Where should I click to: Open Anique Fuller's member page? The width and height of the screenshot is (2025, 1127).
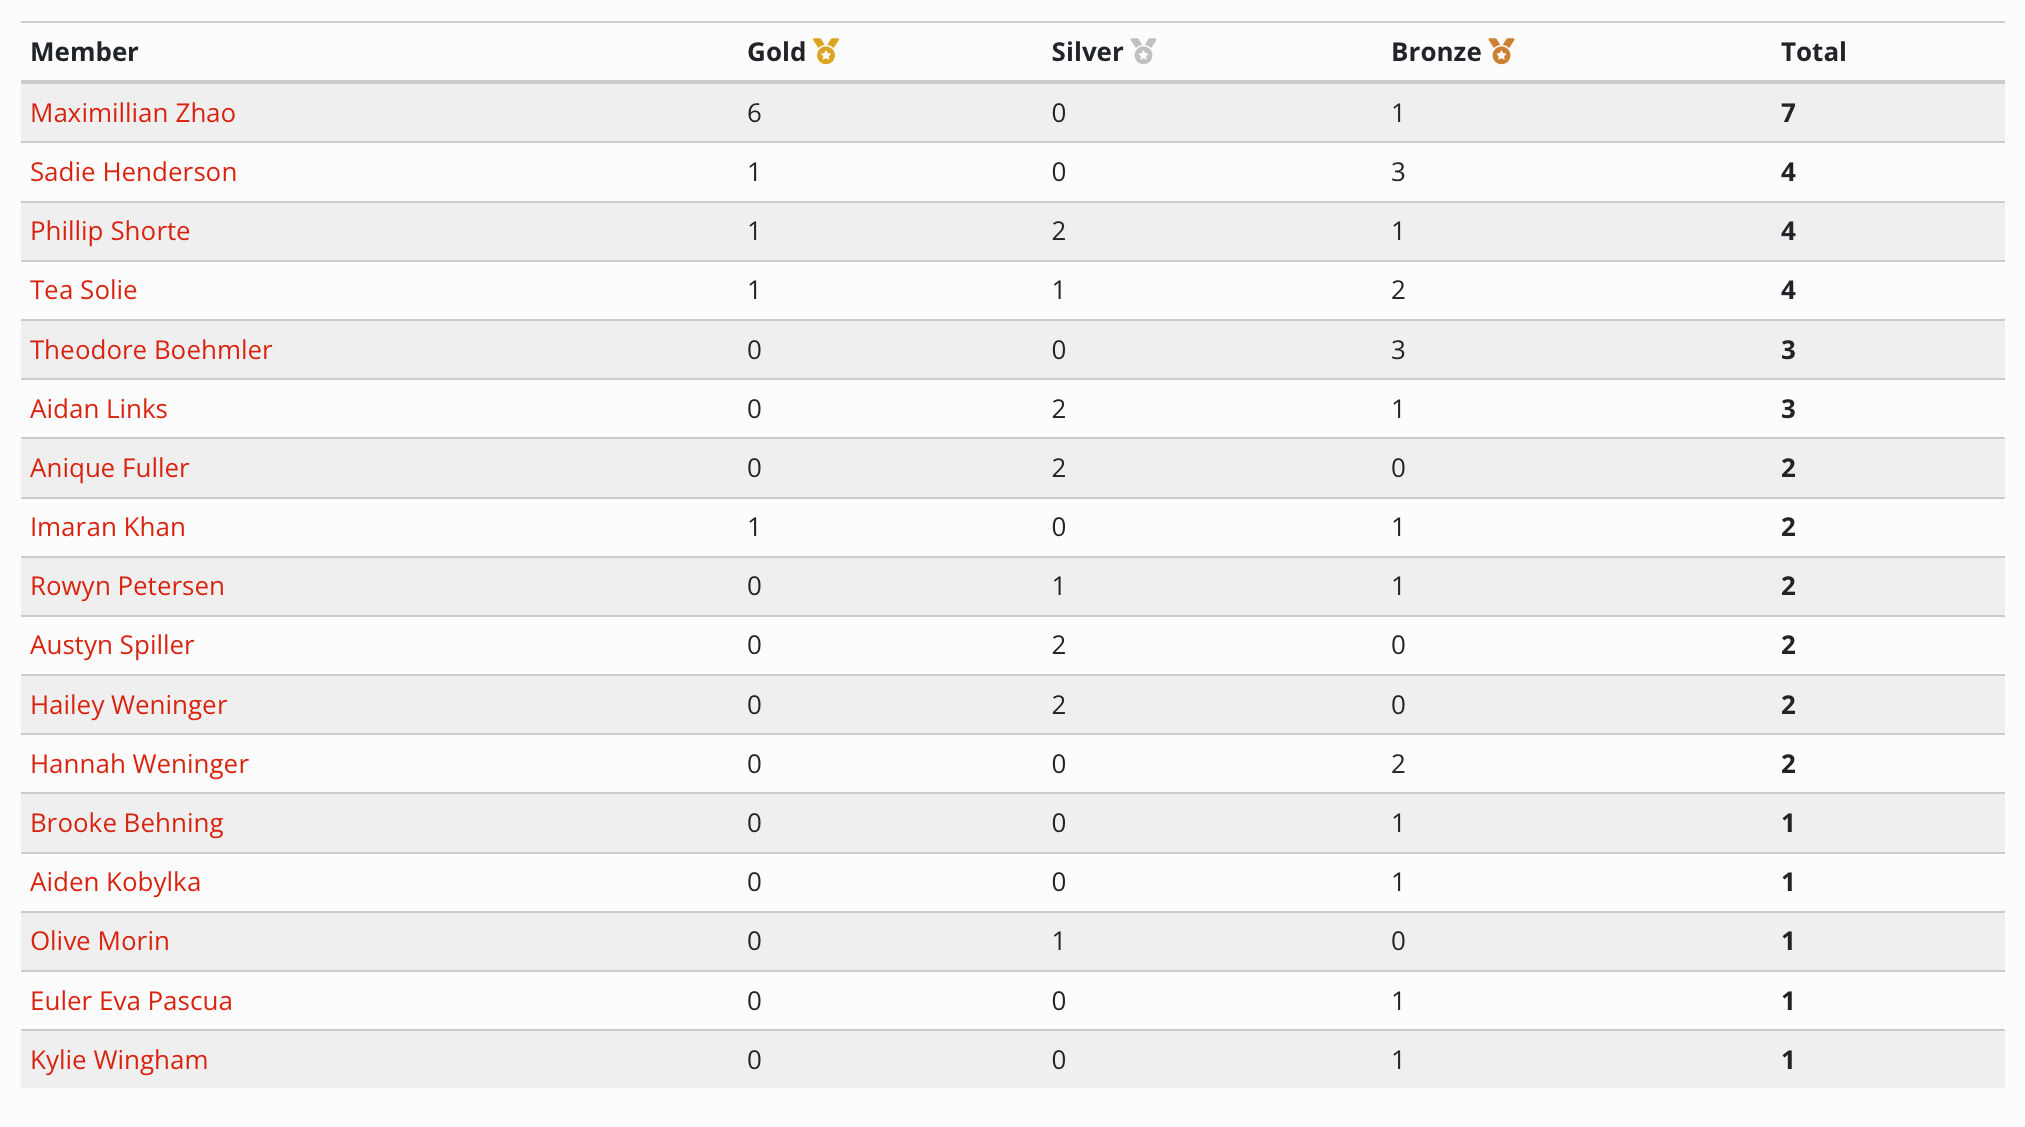(110, 468)
